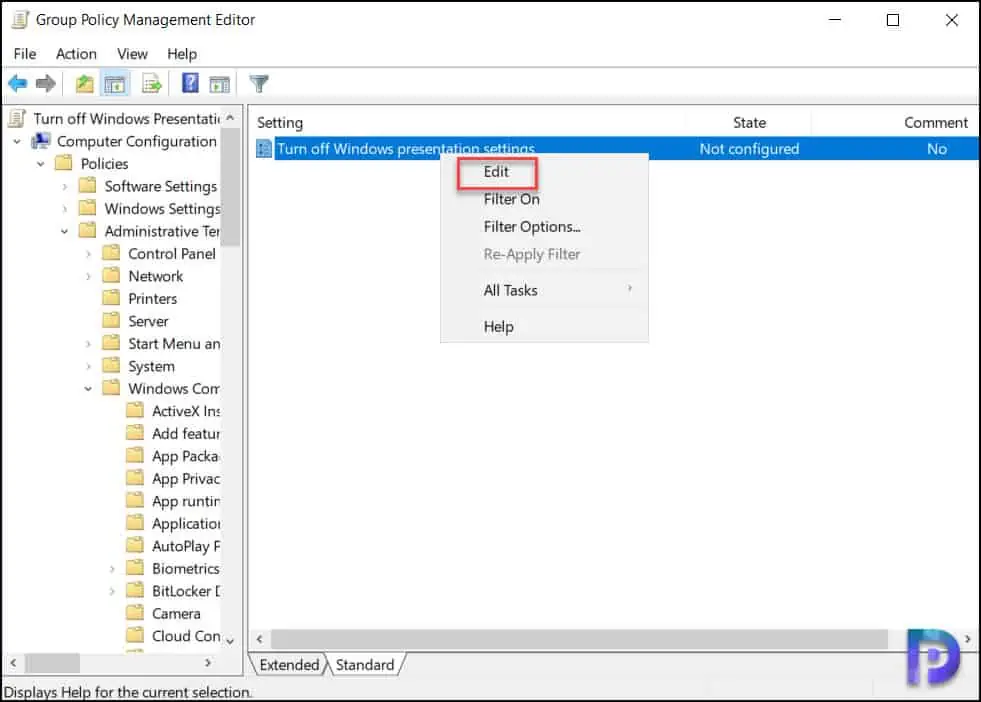Open the All Tasks submenu

tap(544, 290)
